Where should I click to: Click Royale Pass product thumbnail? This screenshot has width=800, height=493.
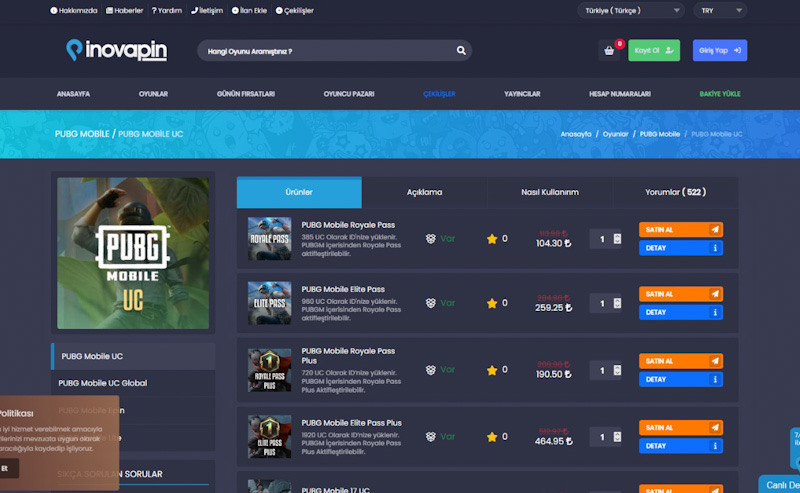[269, 239]
